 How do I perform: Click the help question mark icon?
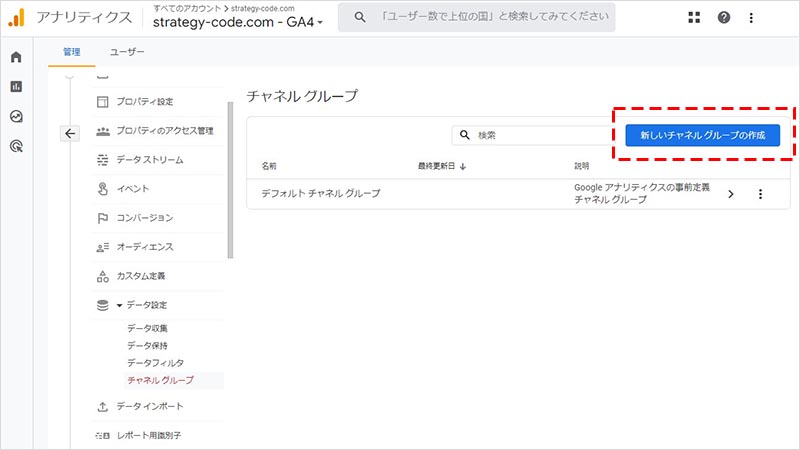(x=724, y=18)
